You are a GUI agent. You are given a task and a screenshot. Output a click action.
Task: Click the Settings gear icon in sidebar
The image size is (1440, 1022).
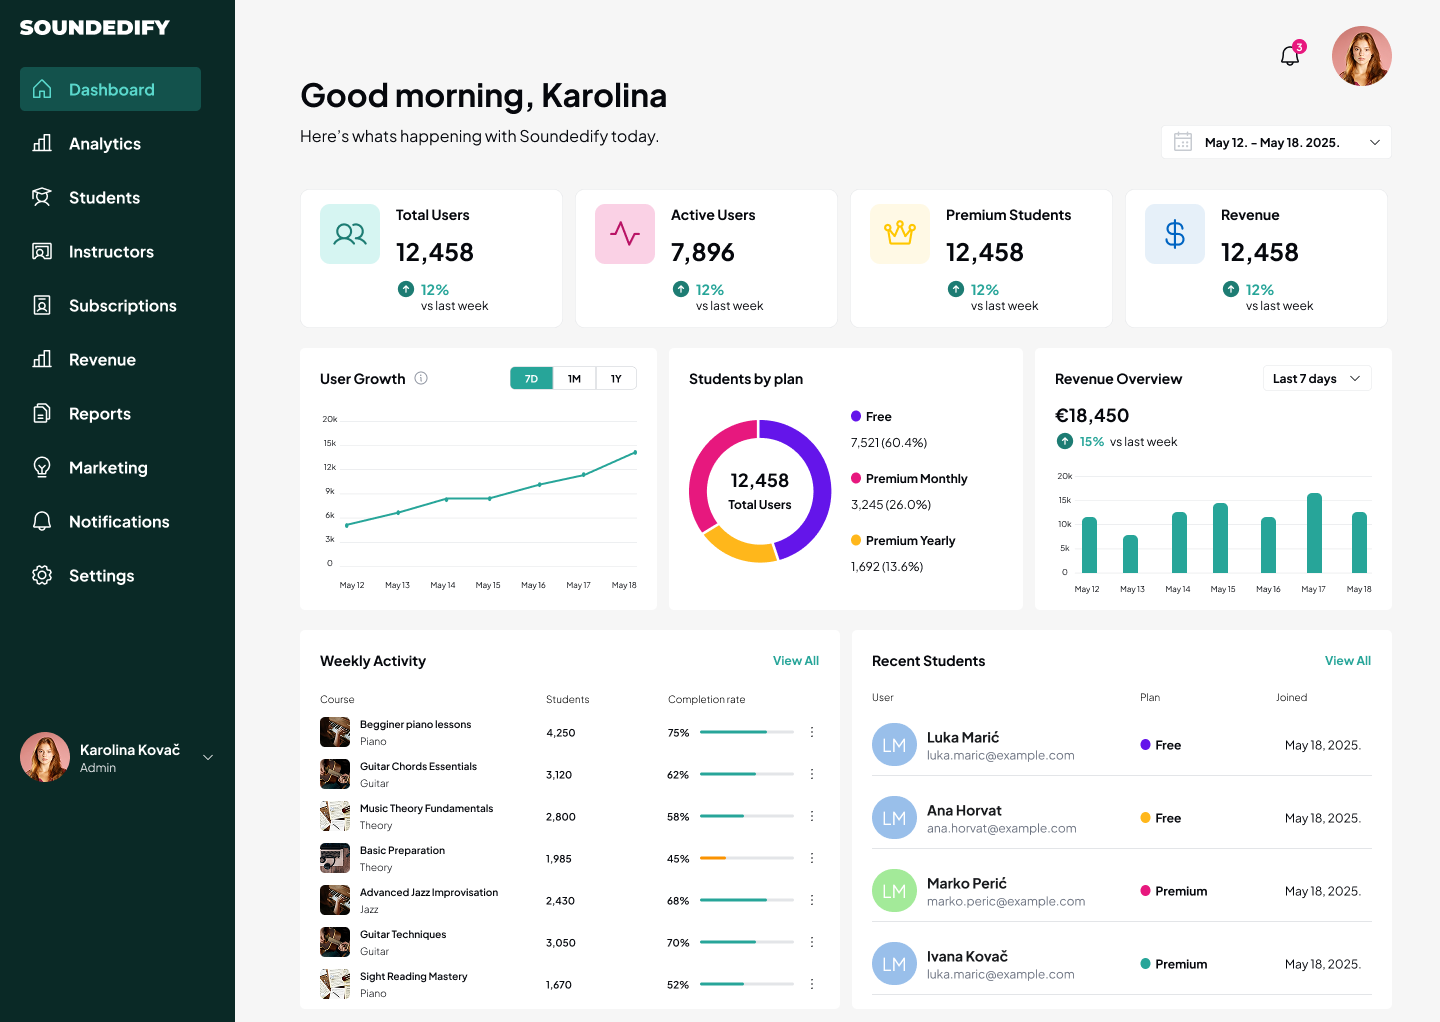click(x=42, y=575)
